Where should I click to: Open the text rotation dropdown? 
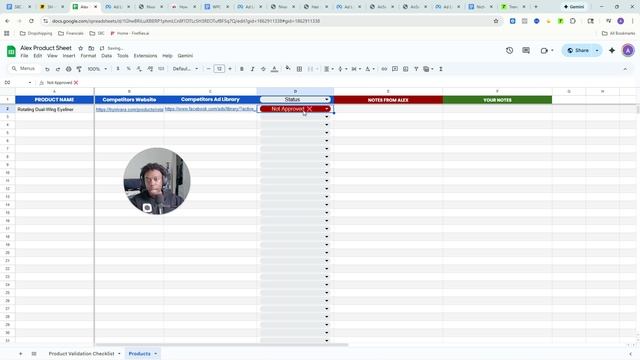[369, 69]
